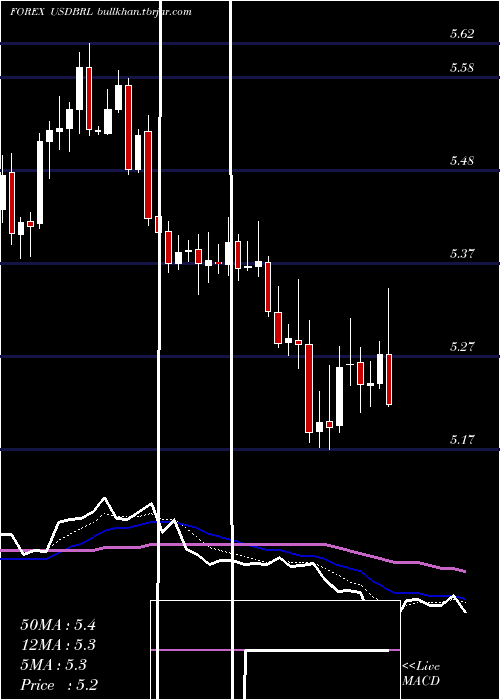Click the Price : 5.2 legend entry
This screenshot has height=700, width=500.
click(x=59, y=684)
